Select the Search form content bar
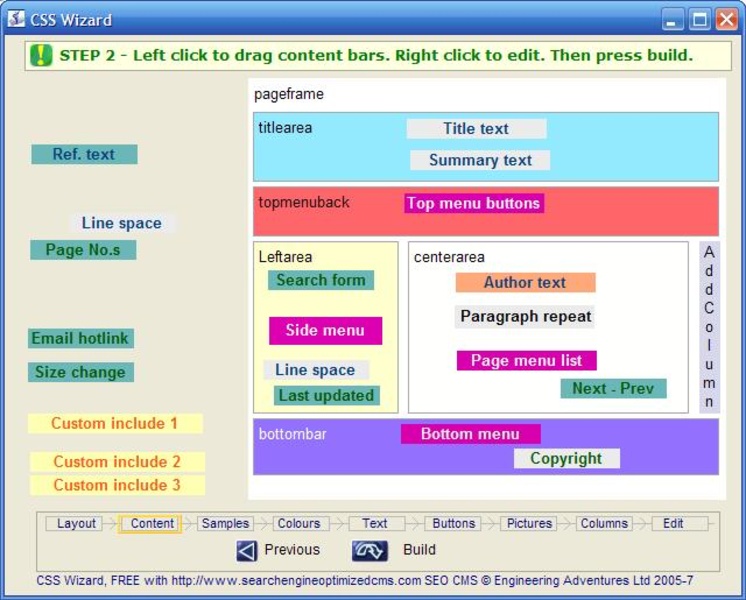746x600 pixels. 321,280
